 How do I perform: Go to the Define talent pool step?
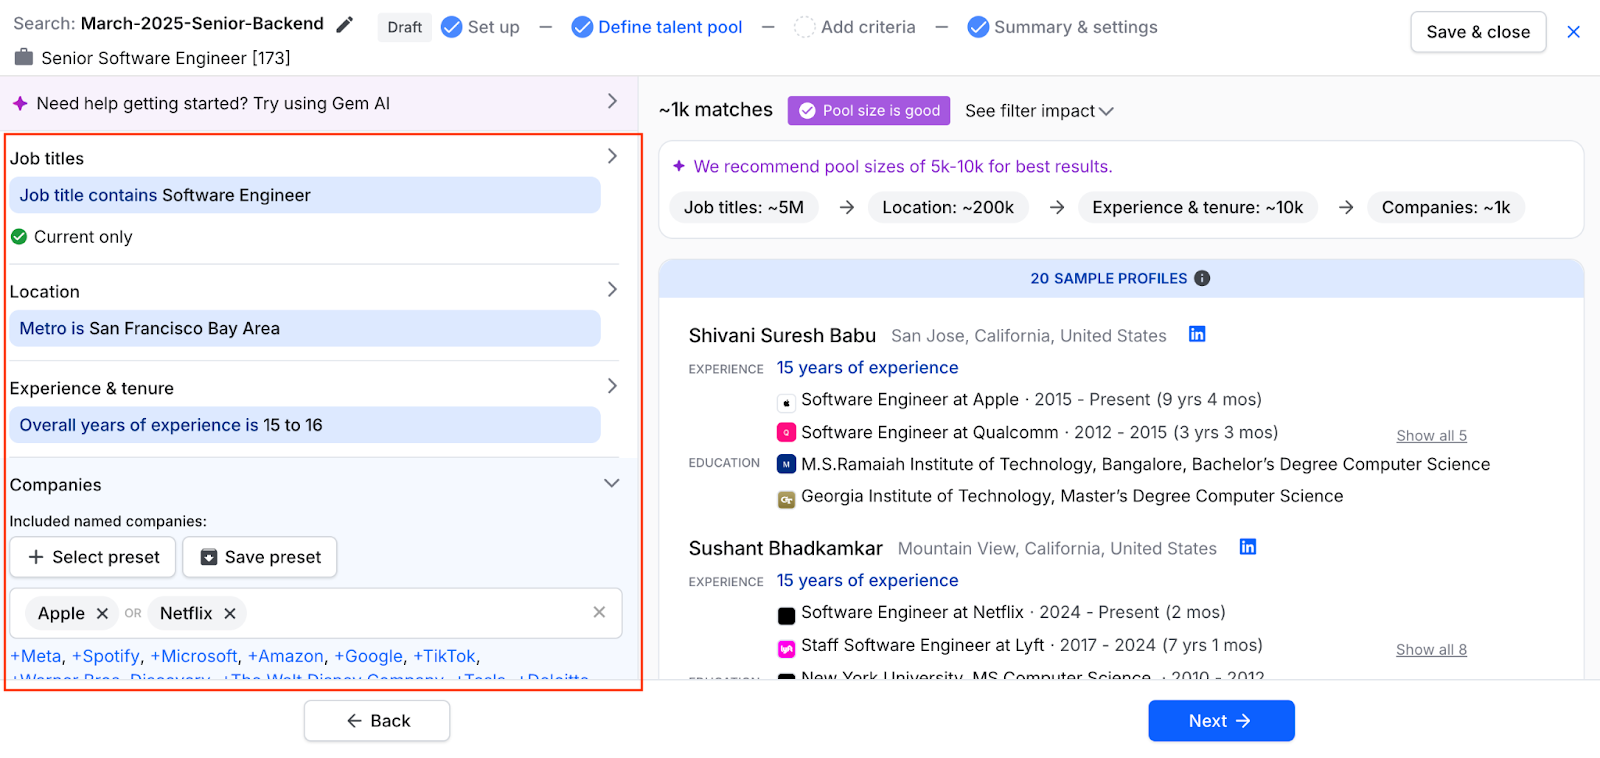(657, 27)
